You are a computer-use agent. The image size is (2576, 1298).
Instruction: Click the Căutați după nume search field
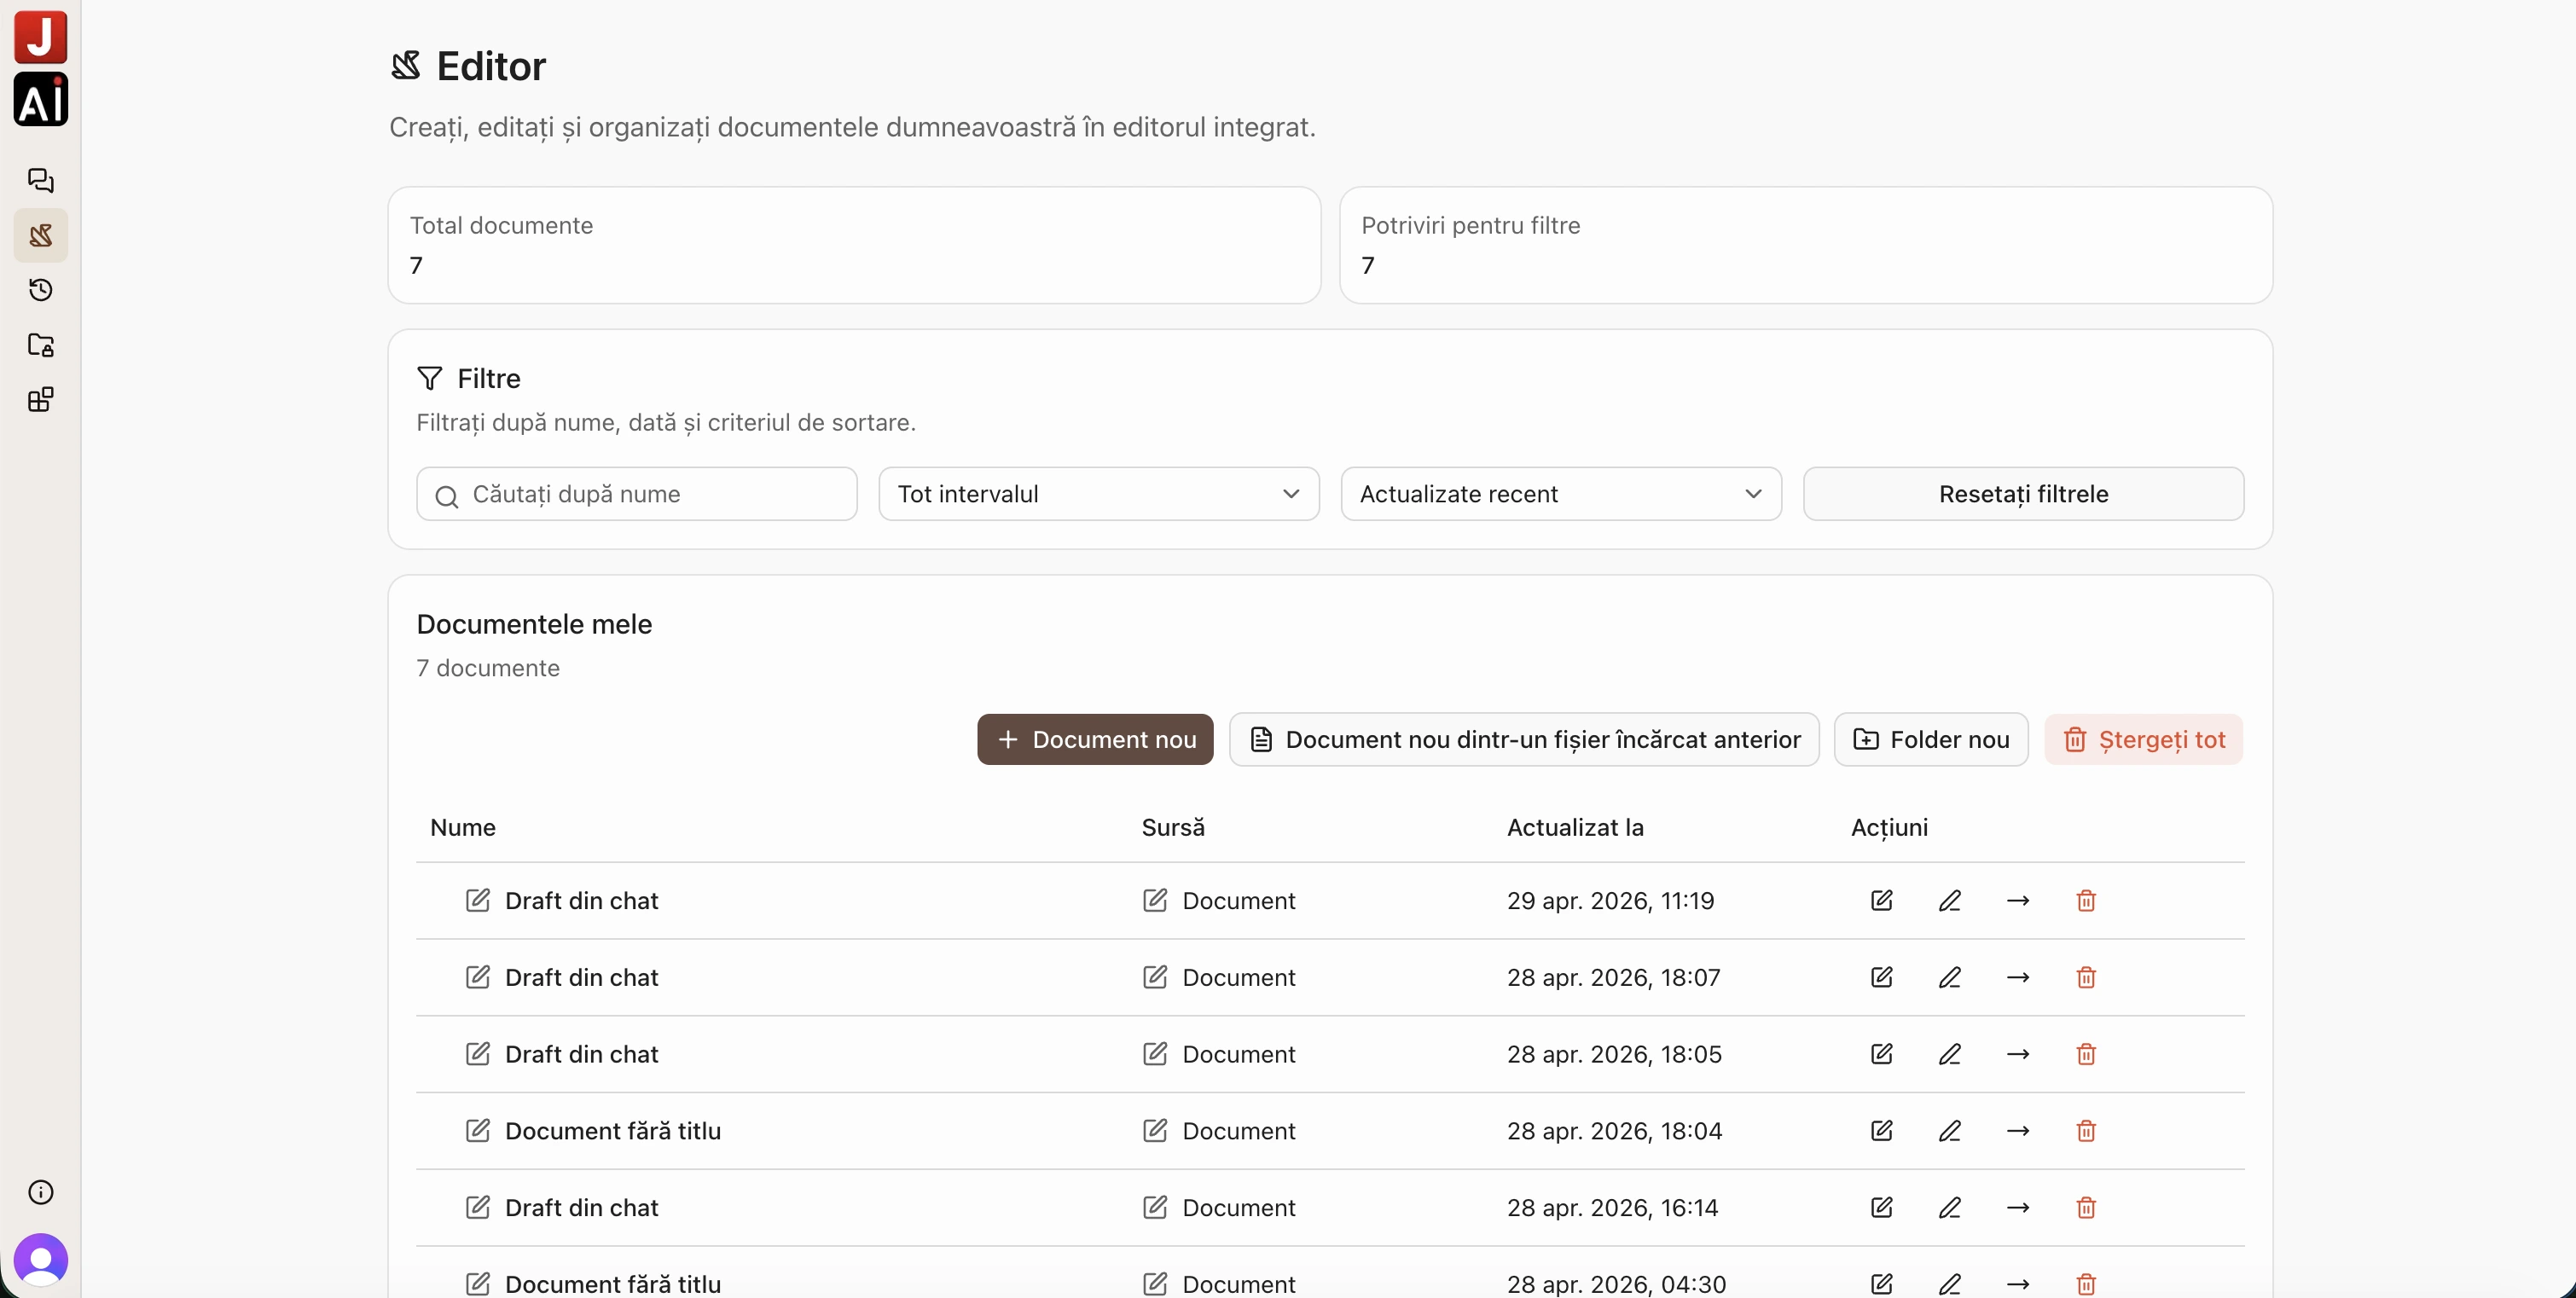(636, 494)
